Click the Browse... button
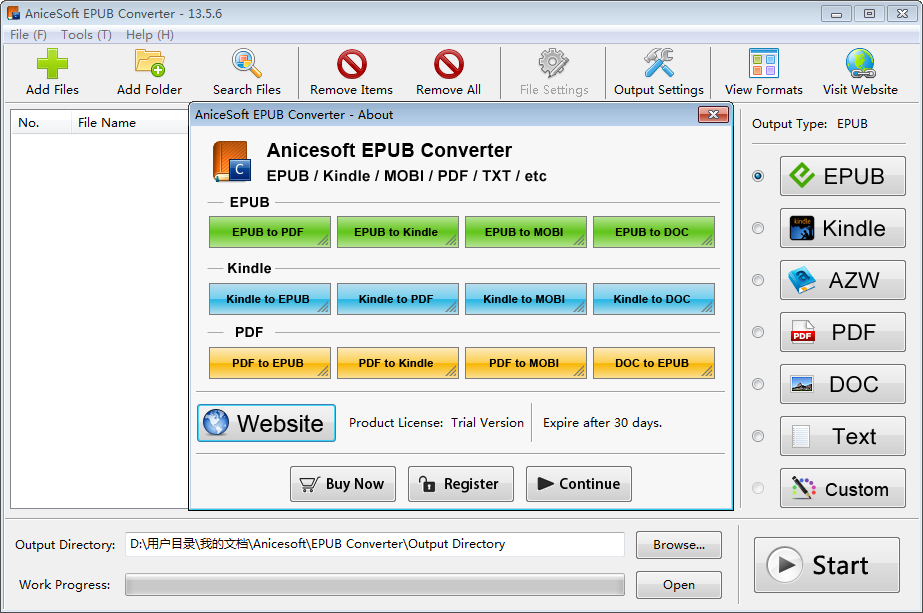923x613 pixels. pos(679,545)
